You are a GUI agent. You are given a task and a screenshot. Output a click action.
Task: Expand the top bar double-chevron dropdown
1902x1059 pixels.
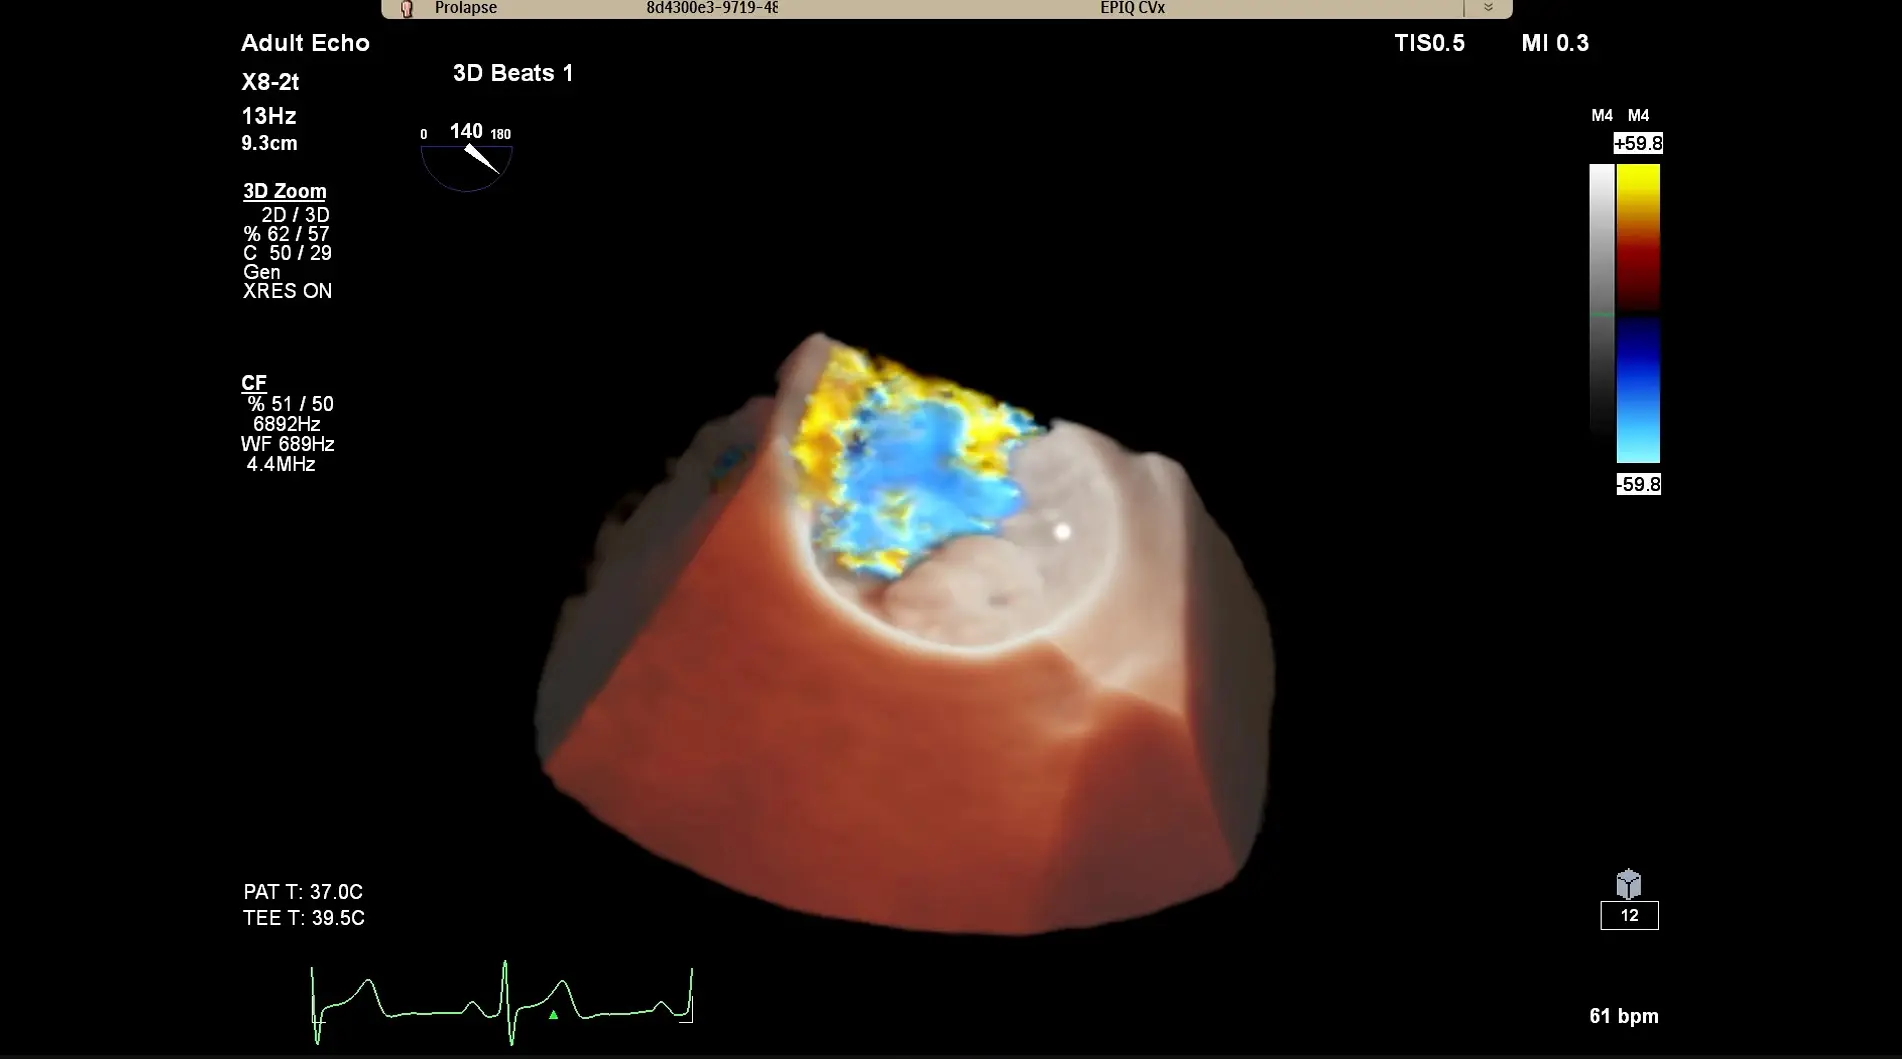pyautogui.click(x=1488, y=8)
